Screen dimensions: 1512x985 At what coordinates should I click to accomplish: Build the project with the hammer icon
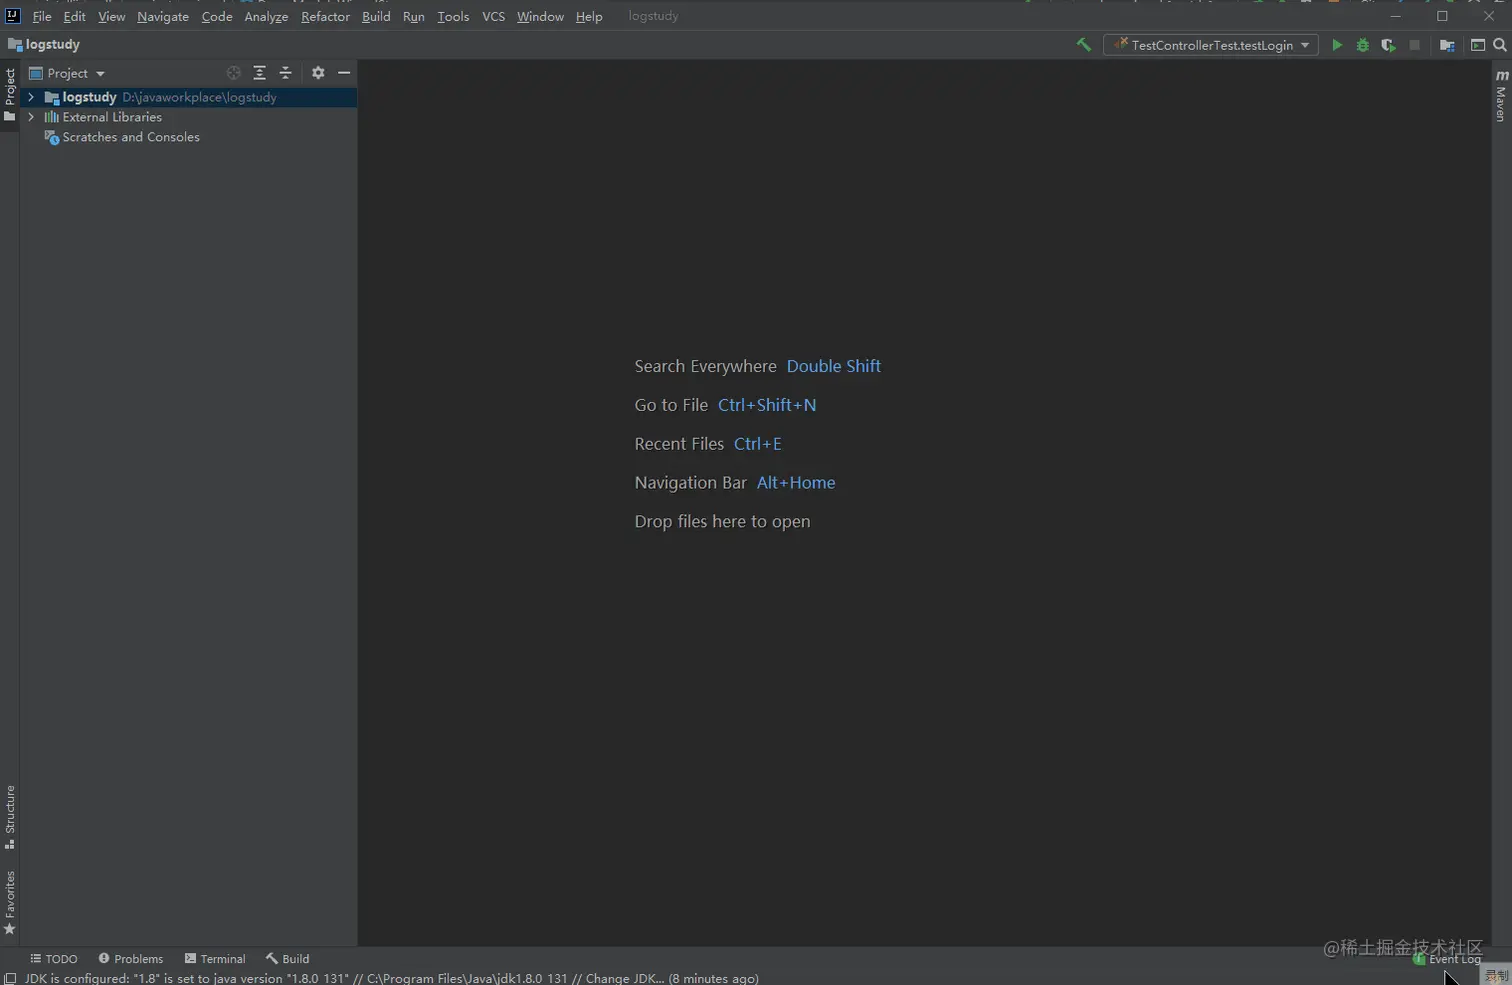1084,44
